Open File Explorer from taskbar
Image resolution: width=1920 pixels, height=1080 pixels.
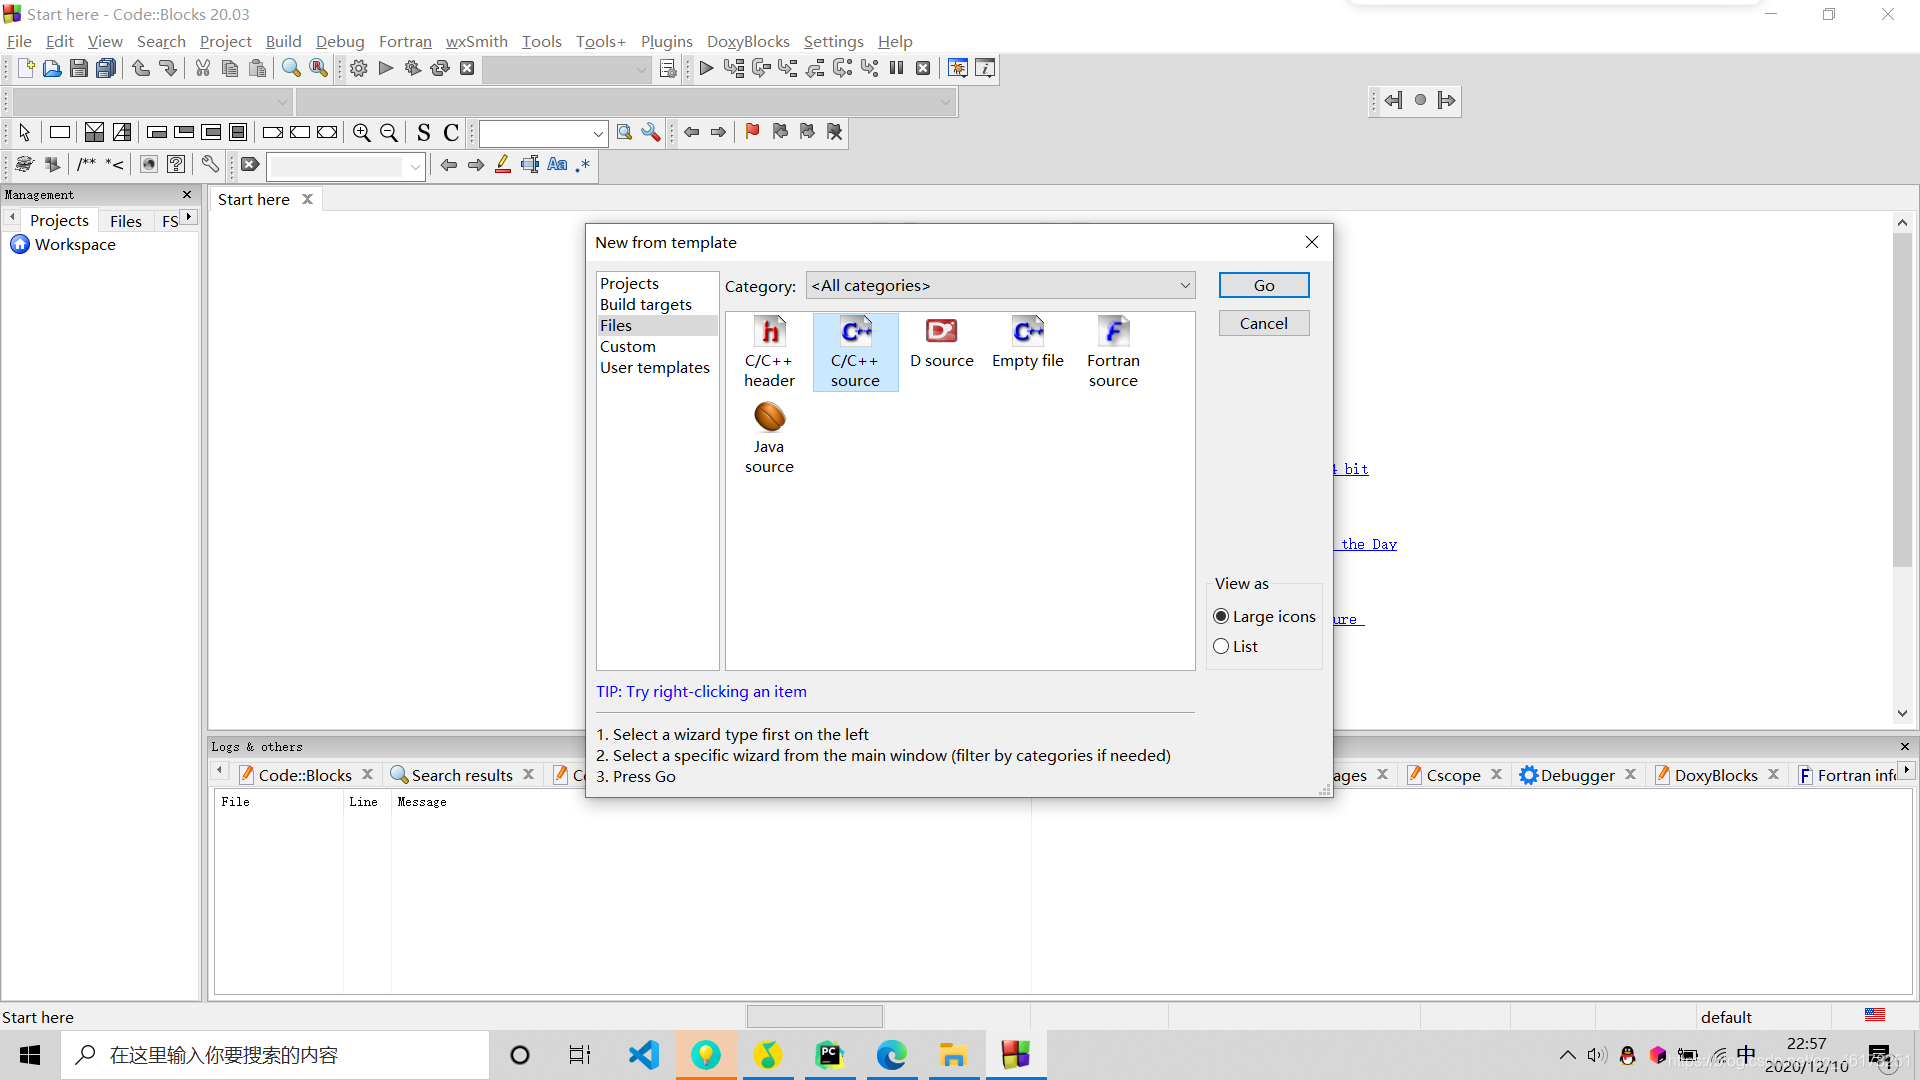point(953,1055)
